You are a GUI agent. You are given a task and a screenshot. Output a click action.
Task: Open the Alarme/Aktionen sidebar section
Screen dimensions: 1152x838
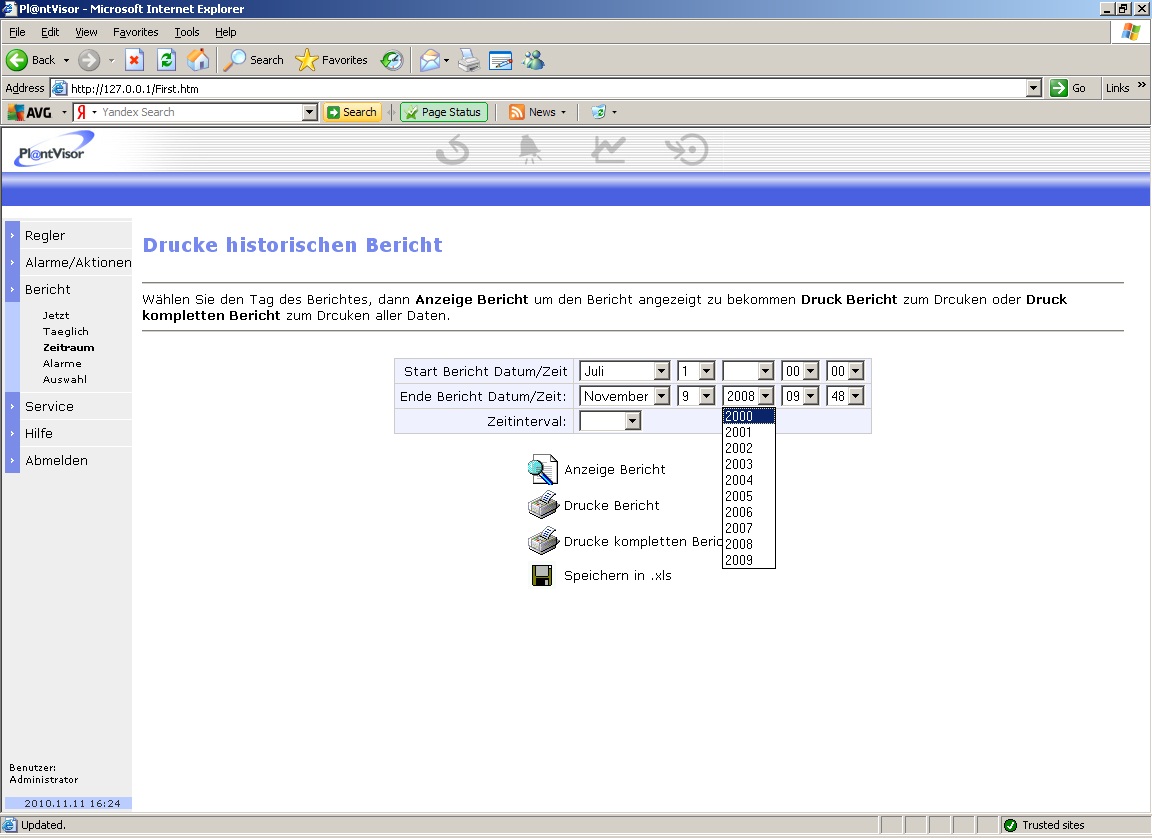pyautogui.click(x=78, y=263)
